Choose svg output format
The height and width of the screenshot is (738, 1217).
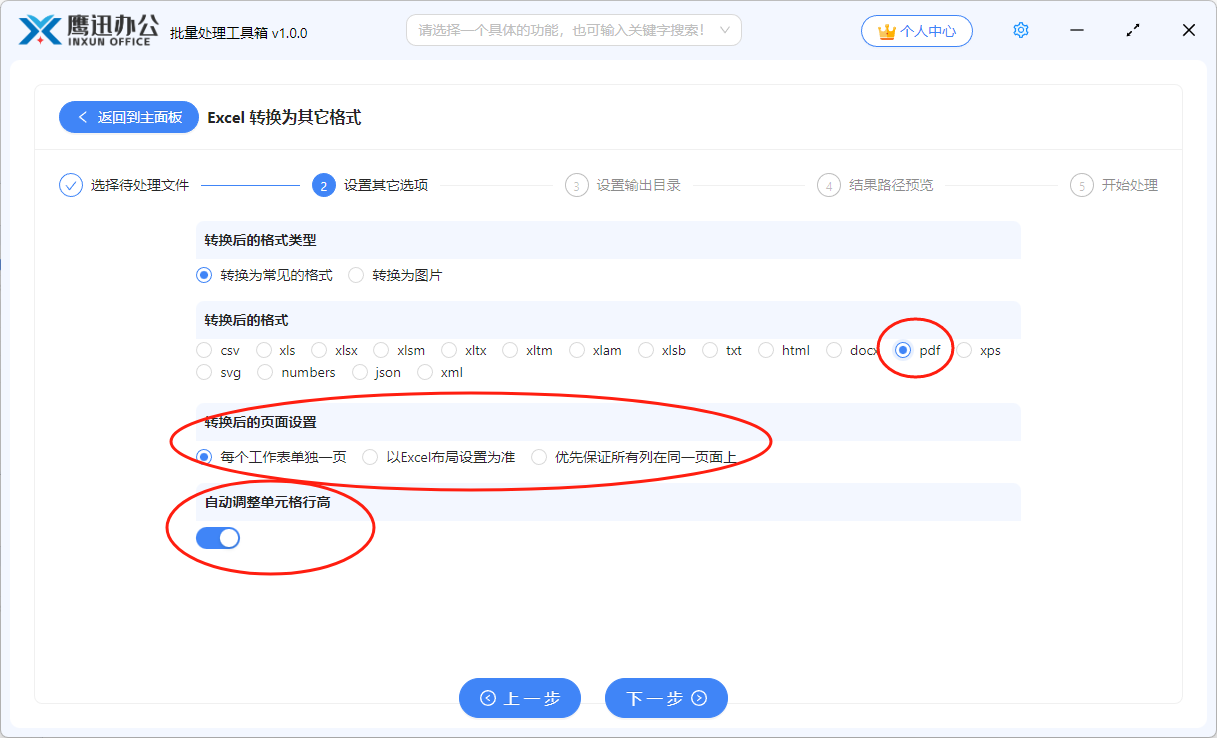(x=204, y=372)
